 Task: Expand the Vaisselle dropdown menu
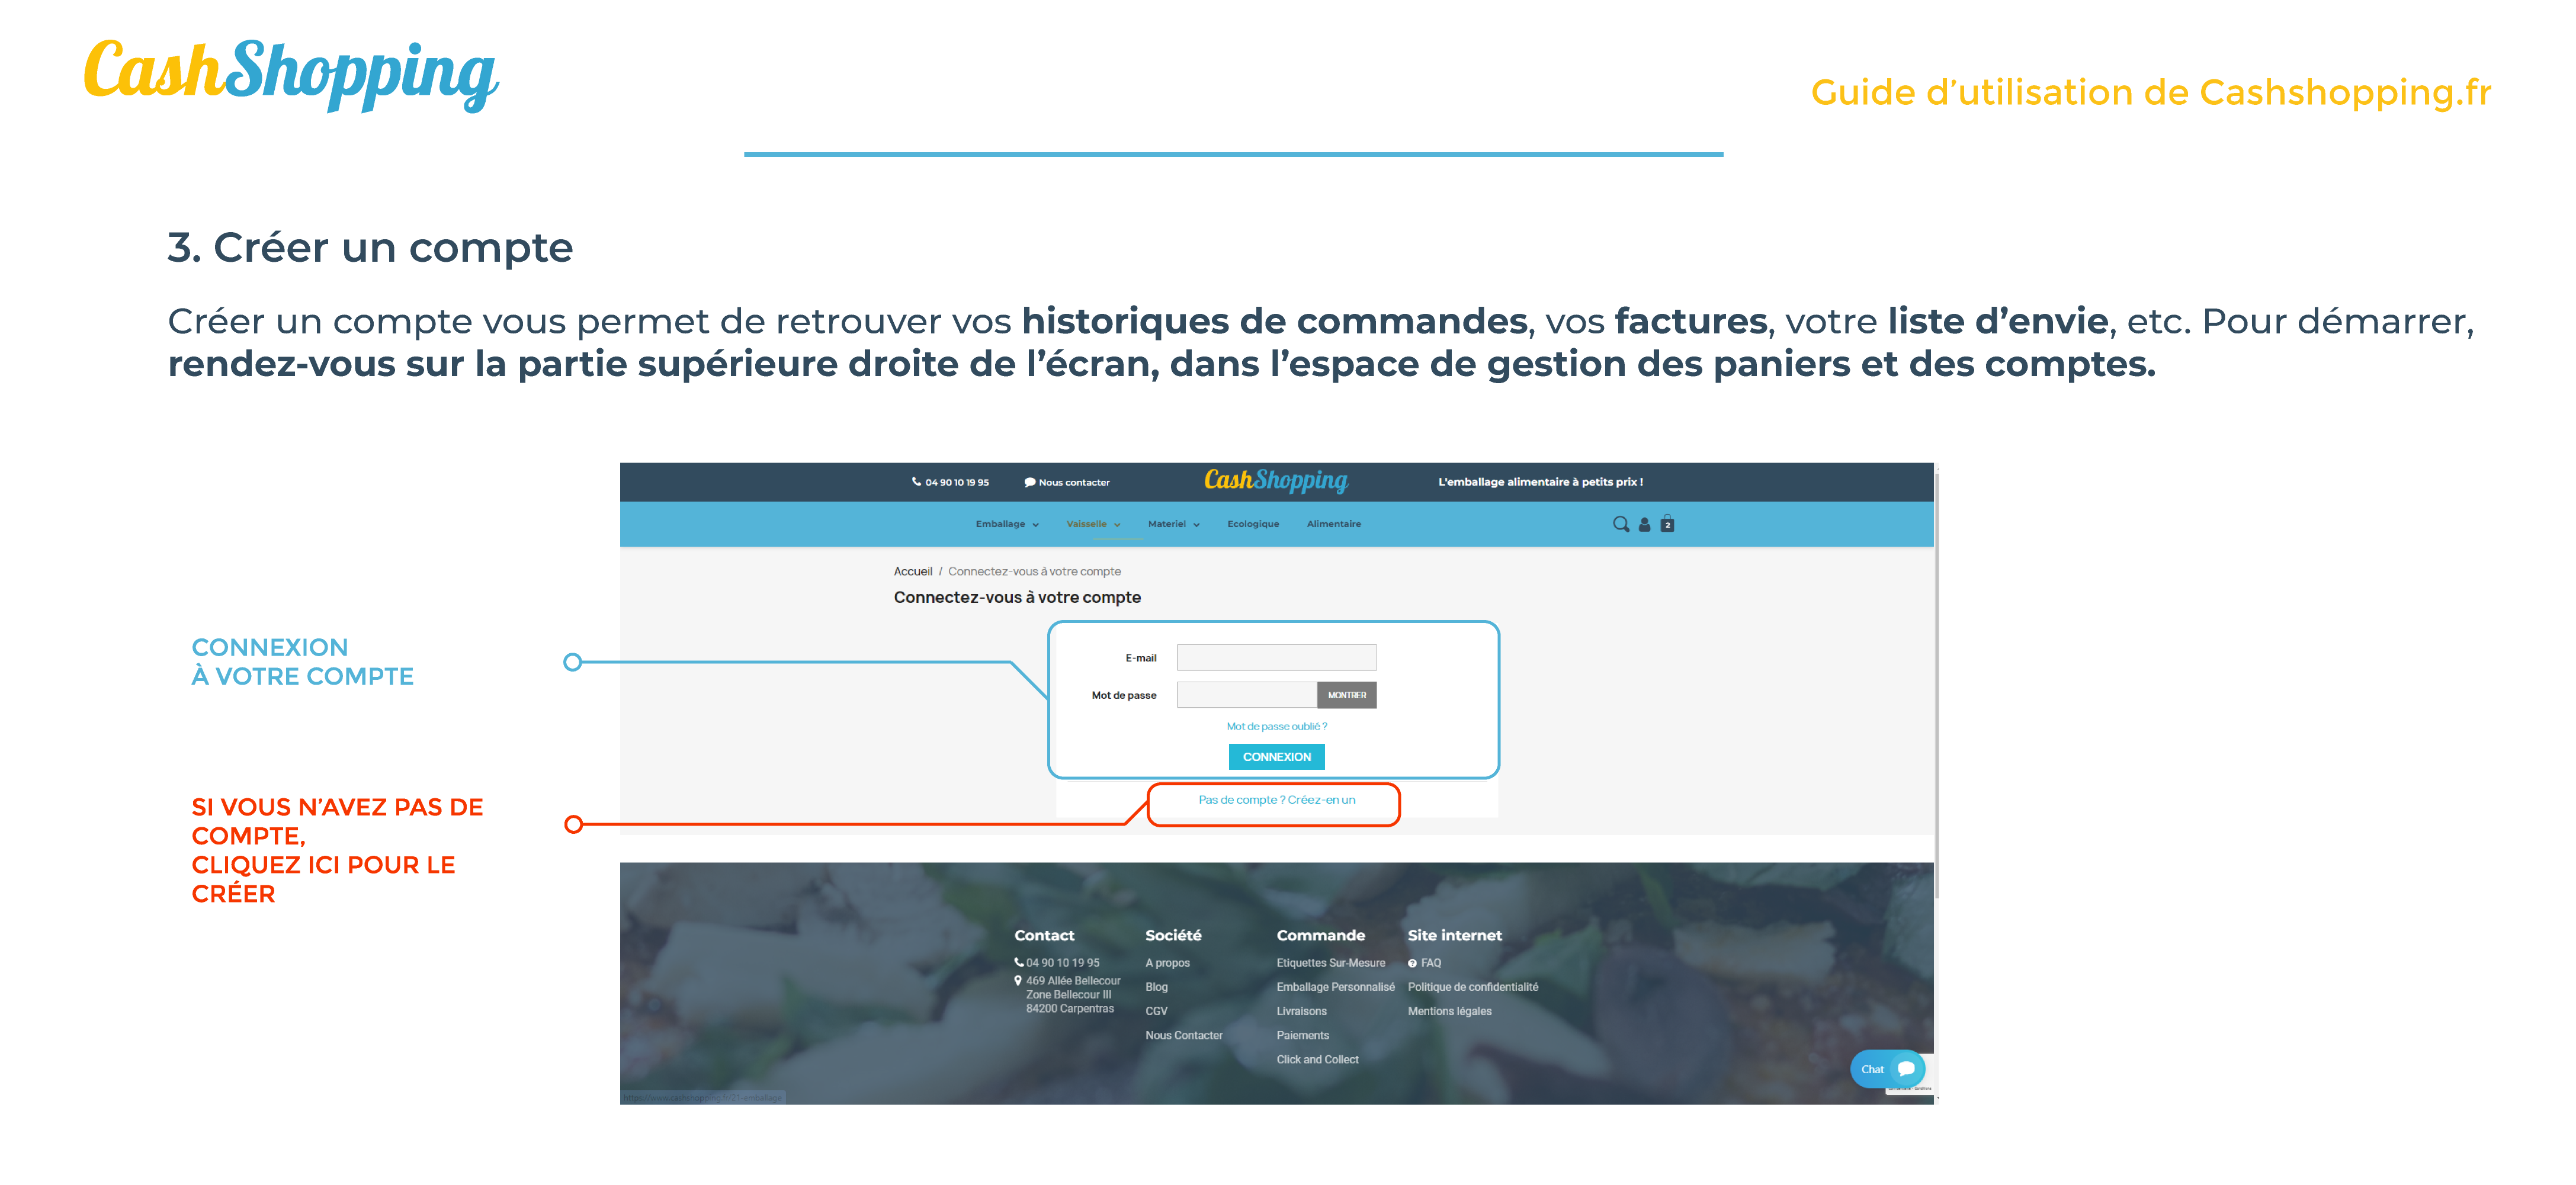[1093, 524]
